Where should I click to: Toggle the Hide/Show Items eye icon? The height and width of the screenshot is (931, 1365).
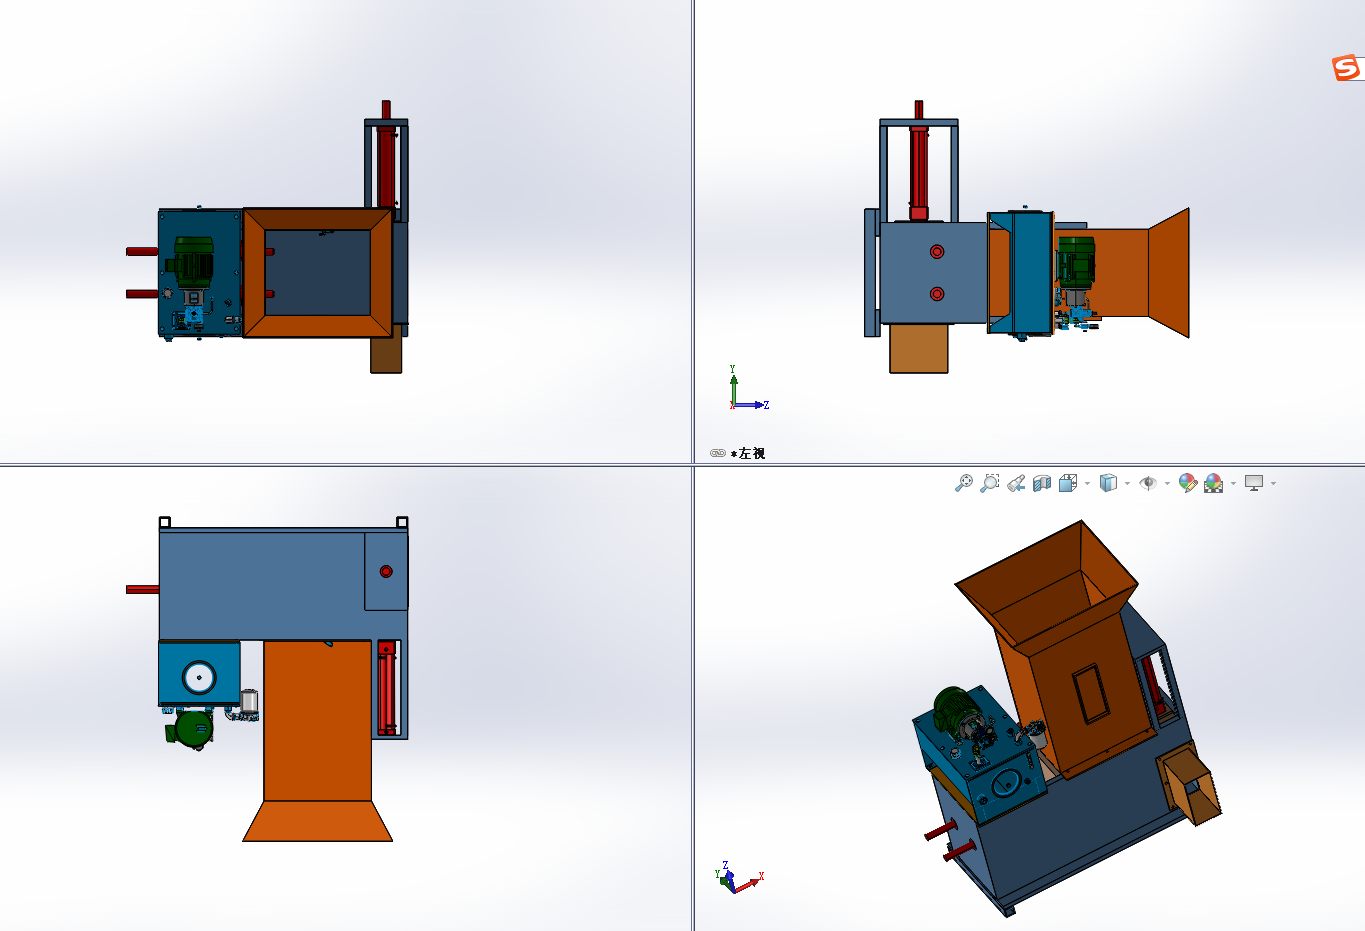click(1148, 483)
